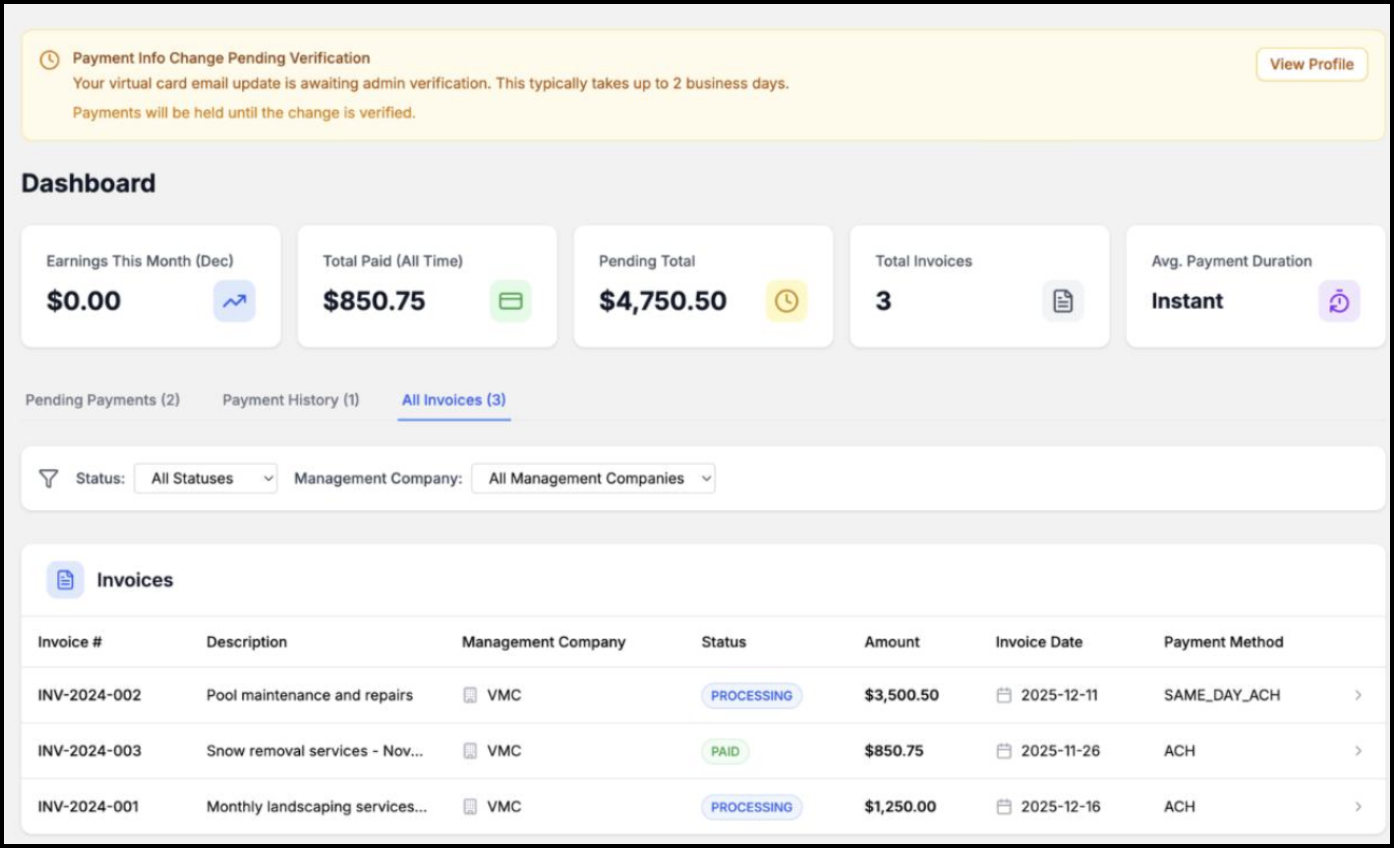Image resolution: width=1394 pixels, height=848 pixels.
Task: Click the $4,750.50 Pending Total value
Action: pos(663,301)
